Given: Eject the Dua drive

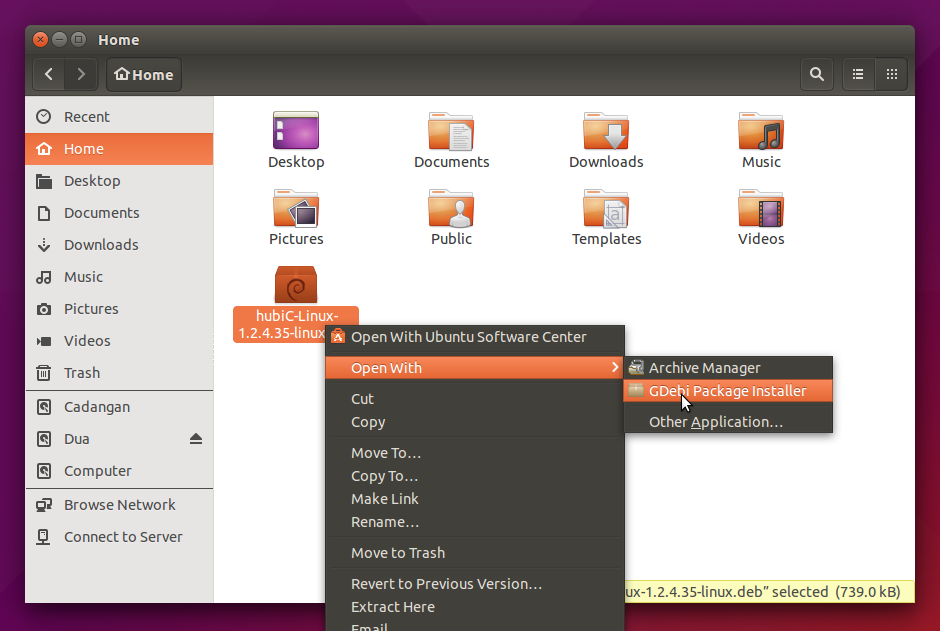Looking at the screenshot, I should 195,439.
